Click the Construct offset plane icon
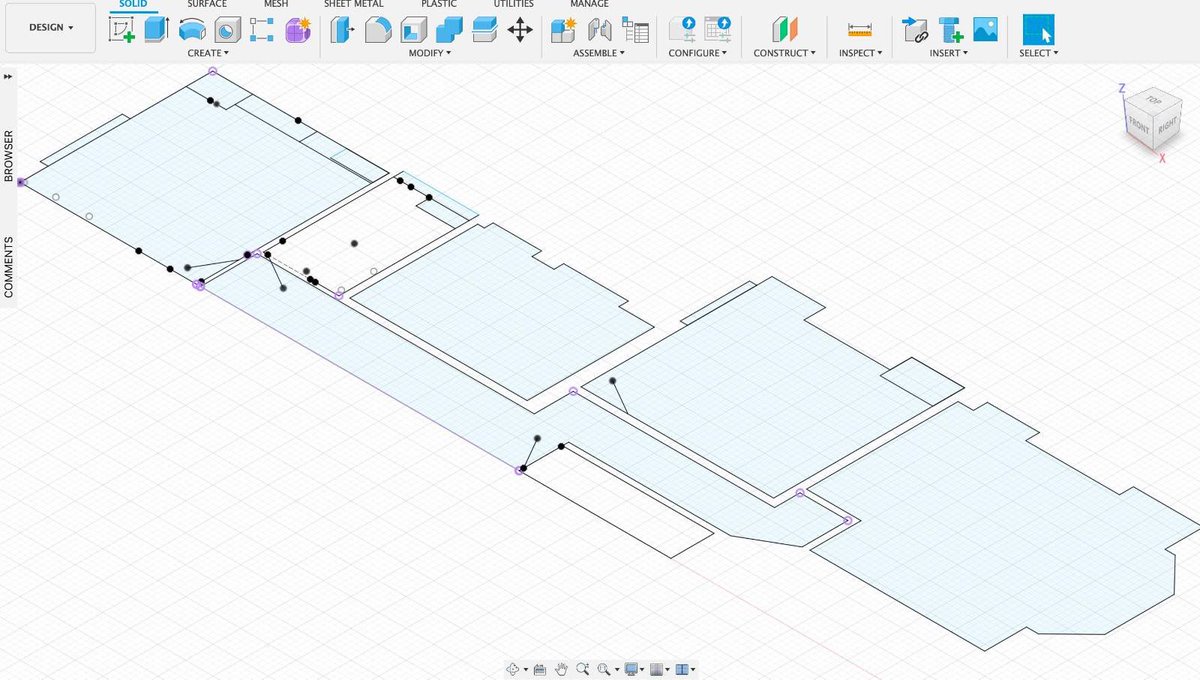The image size is (1200, 680). click(784, 29)
